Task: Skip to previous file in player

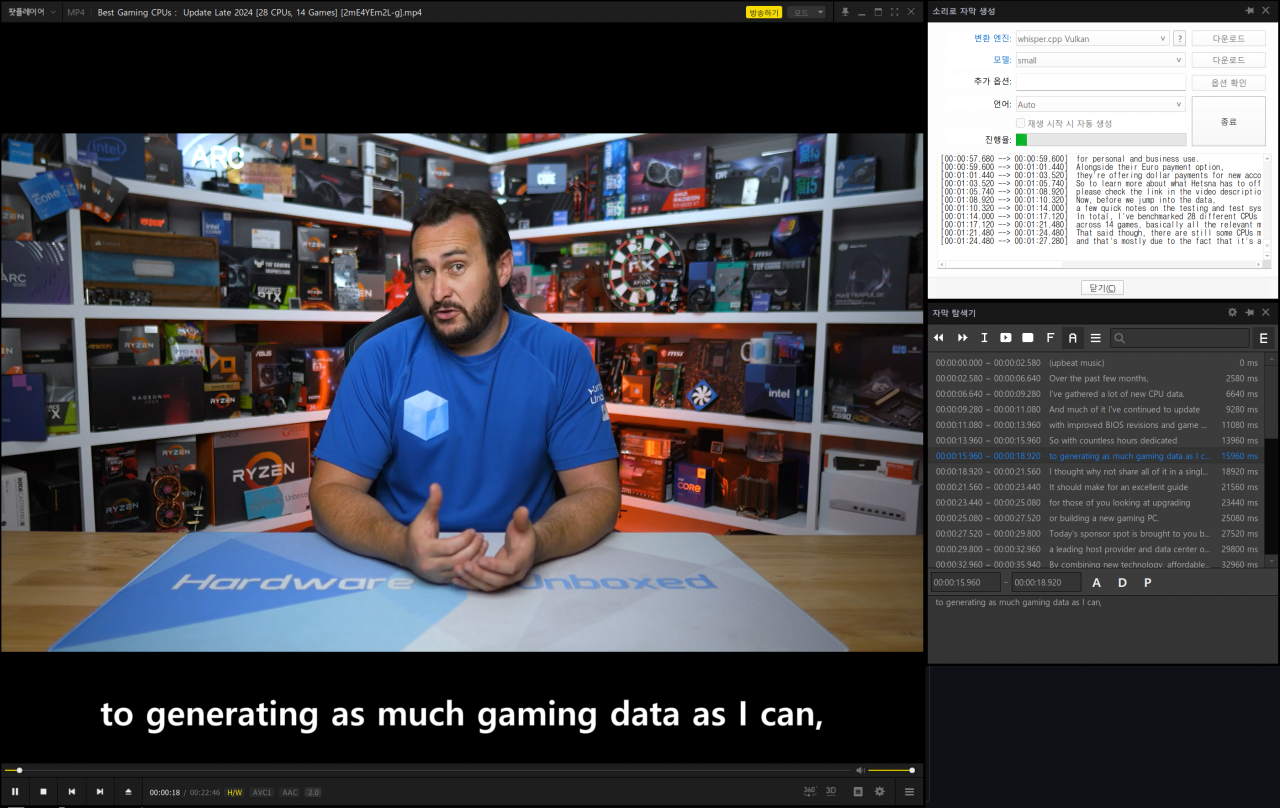Action: (71, 791)
